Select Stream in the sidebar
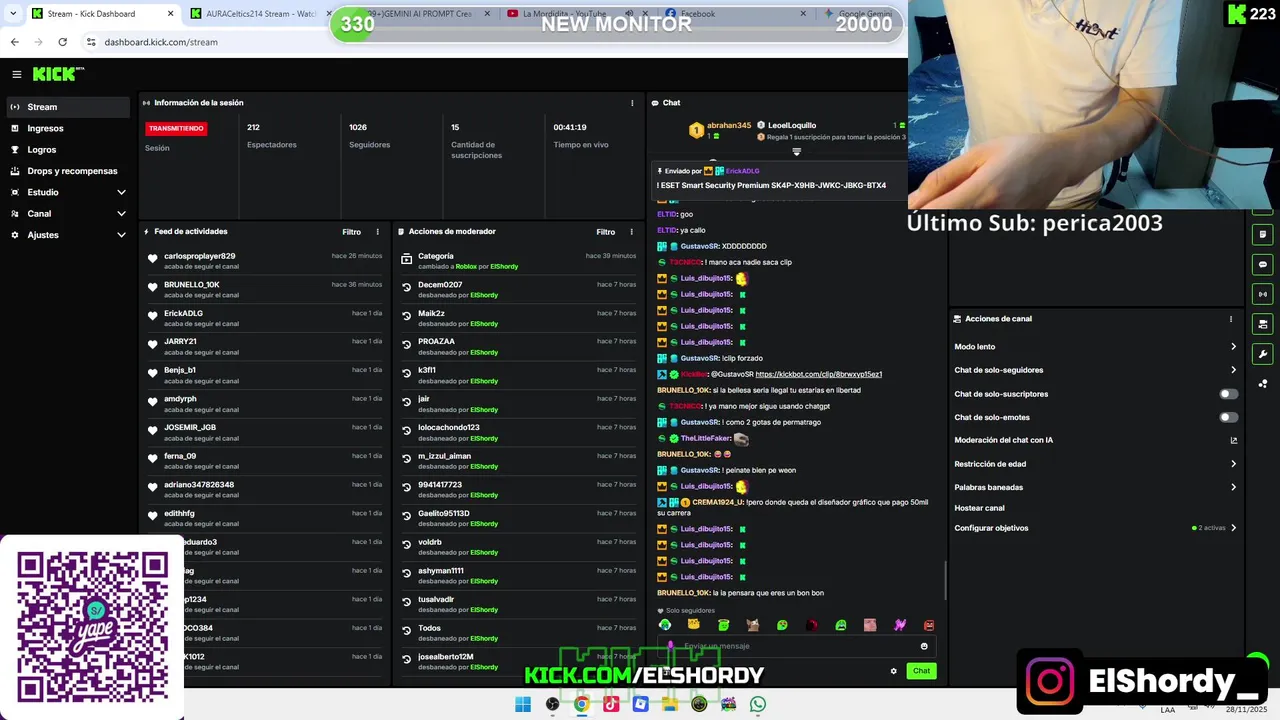Viewport: 1280px width, 720px height. [67, 107]
